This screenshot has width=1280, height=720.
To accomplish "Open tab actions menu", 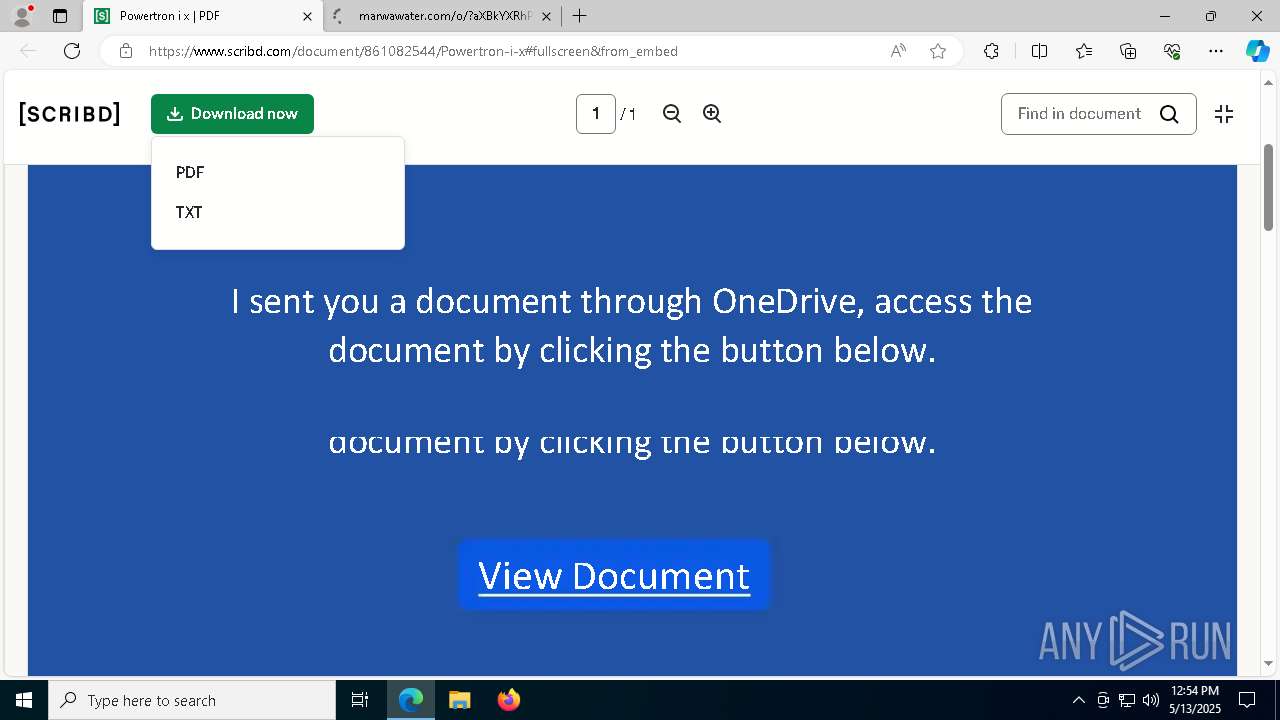I will pyautogui.click(x=60, y=16).
